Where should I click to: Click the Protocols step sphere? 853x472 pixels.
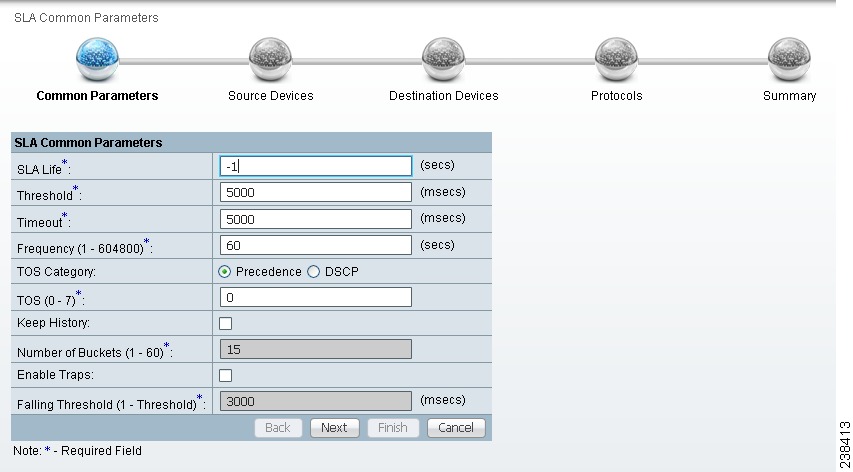coord(616,59)
